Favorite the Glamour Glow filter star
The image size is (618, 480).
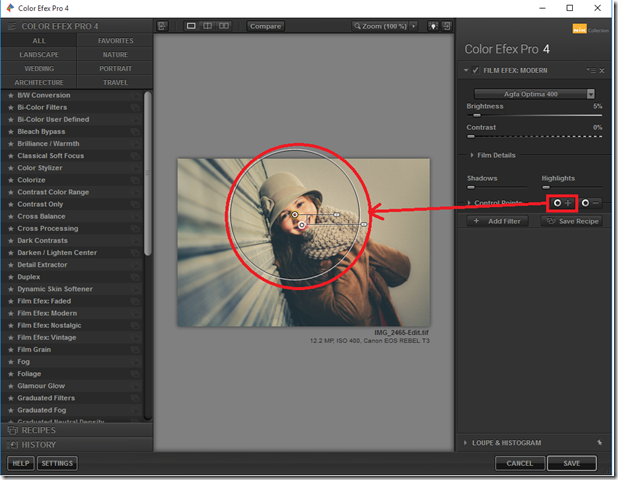click(11, 386)
